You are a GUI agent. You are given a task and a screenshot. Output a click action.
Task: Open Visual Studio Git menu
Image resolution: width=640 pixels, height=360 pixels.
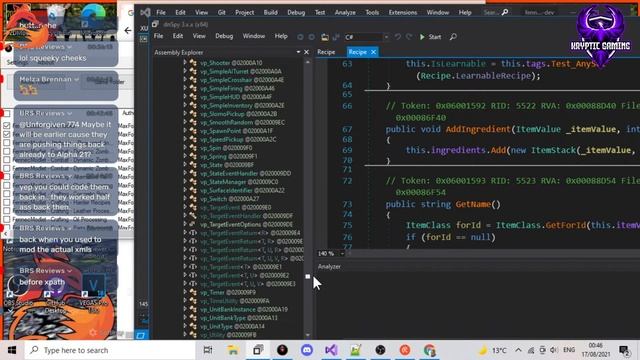point(222,13)
